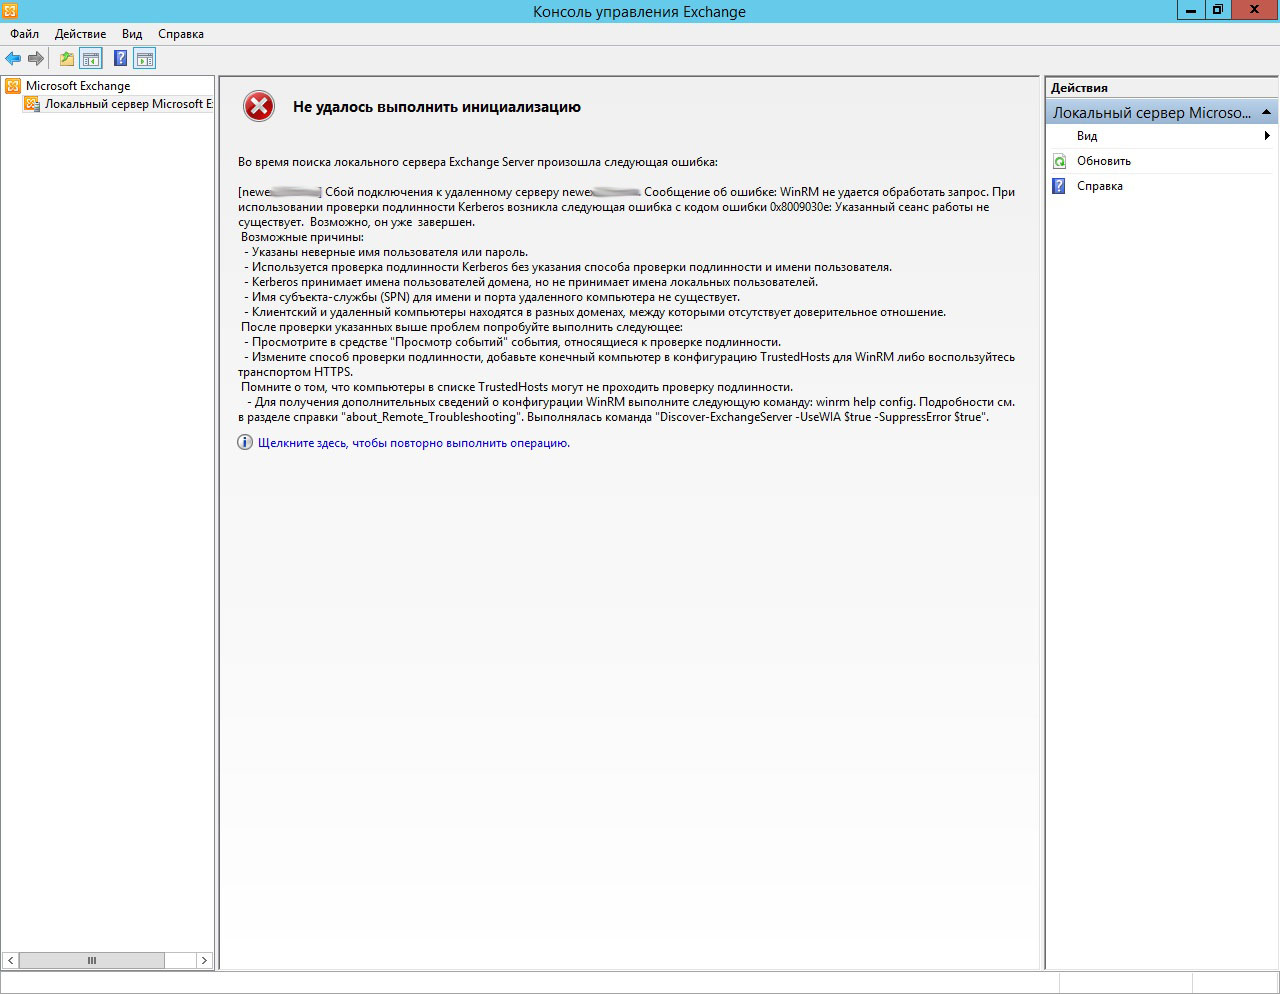
Task: Select Microsoft Exchange in the tree
Action: (78, 86)
